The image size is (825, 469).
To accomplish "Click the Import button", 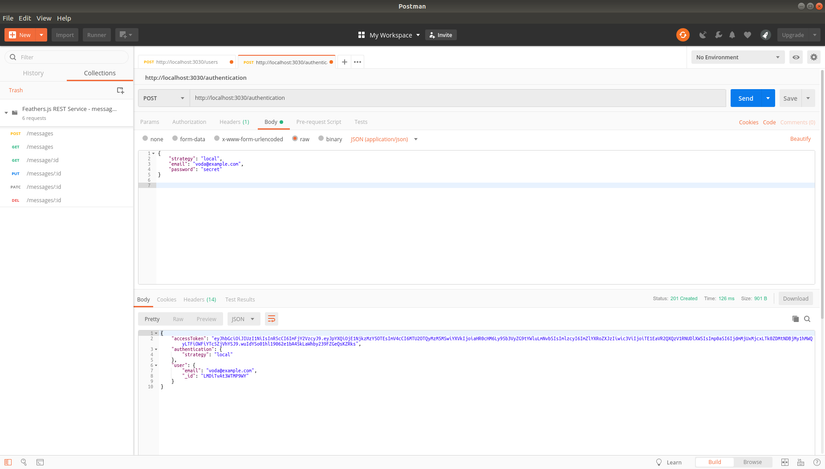I will [65, 35].
